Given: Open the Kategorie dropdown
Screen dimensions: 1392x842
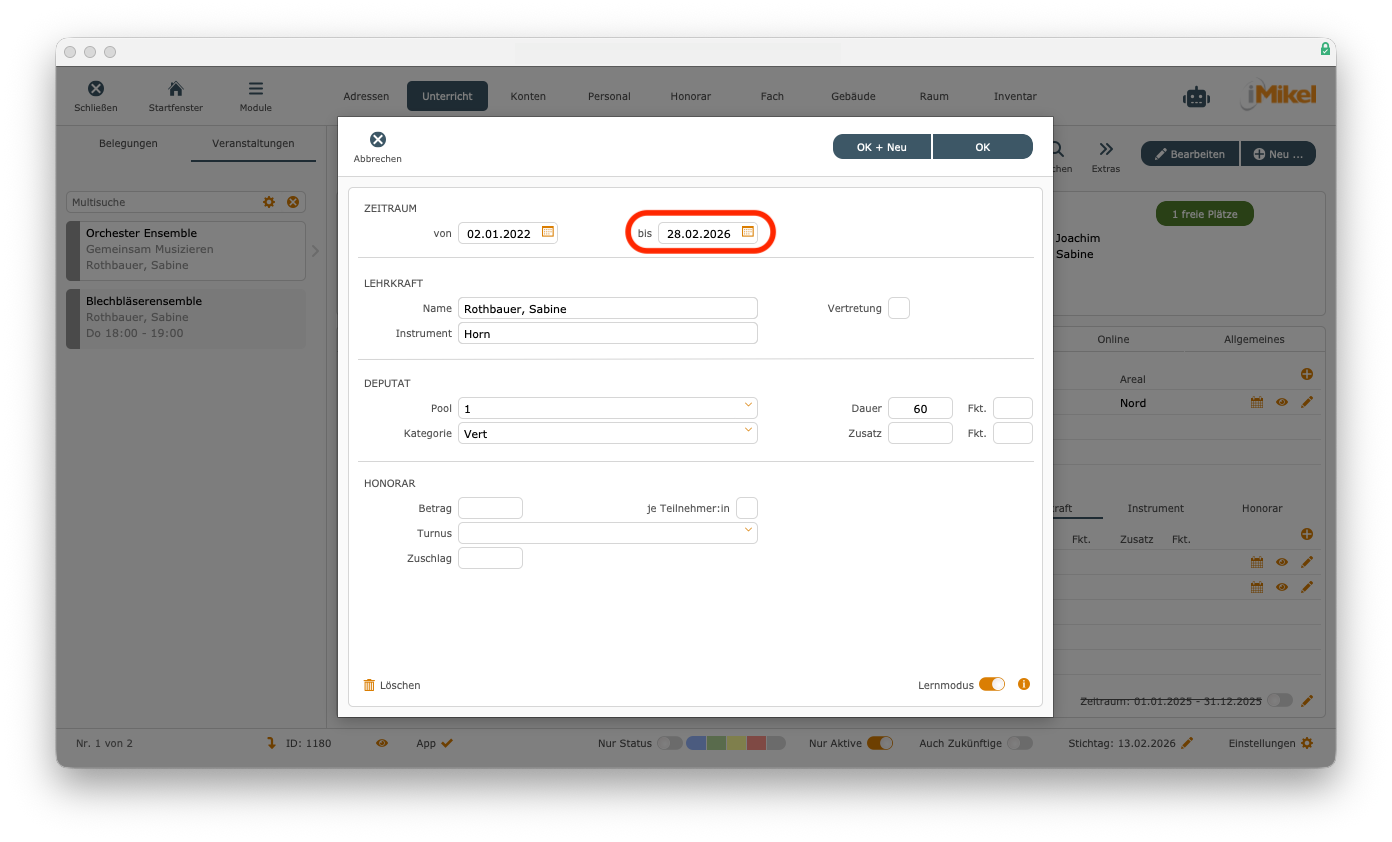Looking at the screenshot, I should pos(748,431).
